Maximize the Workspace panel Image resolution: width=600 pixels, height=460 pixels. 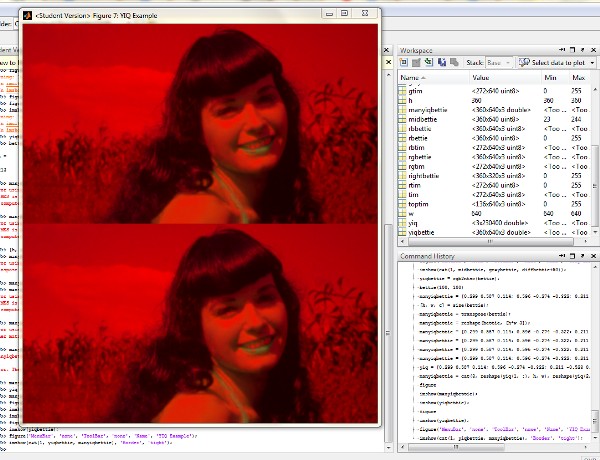572,50
